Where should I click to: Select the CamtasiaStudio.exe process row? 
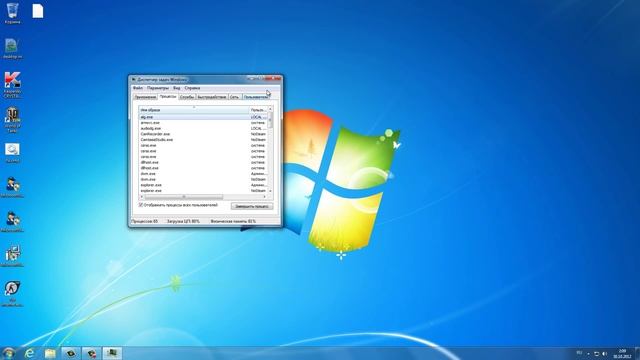[x=203, y=140]
